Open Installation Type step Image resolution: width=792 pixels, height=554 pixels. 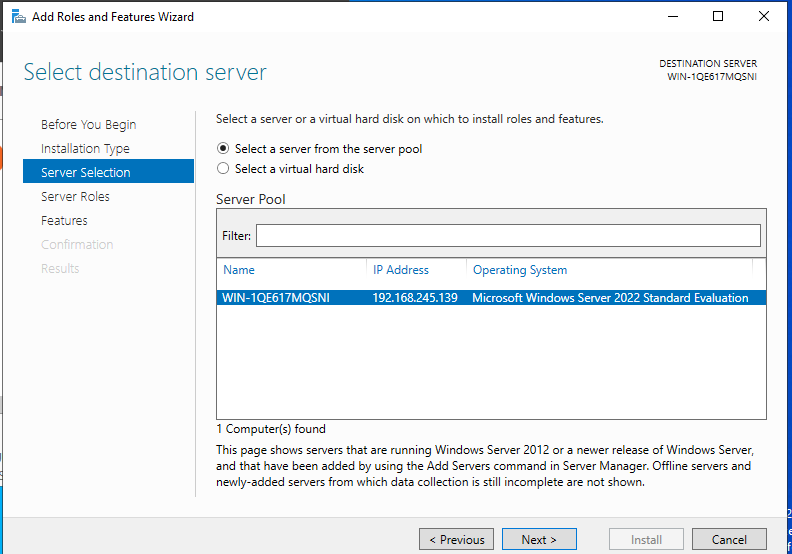(x=85, y=148)
